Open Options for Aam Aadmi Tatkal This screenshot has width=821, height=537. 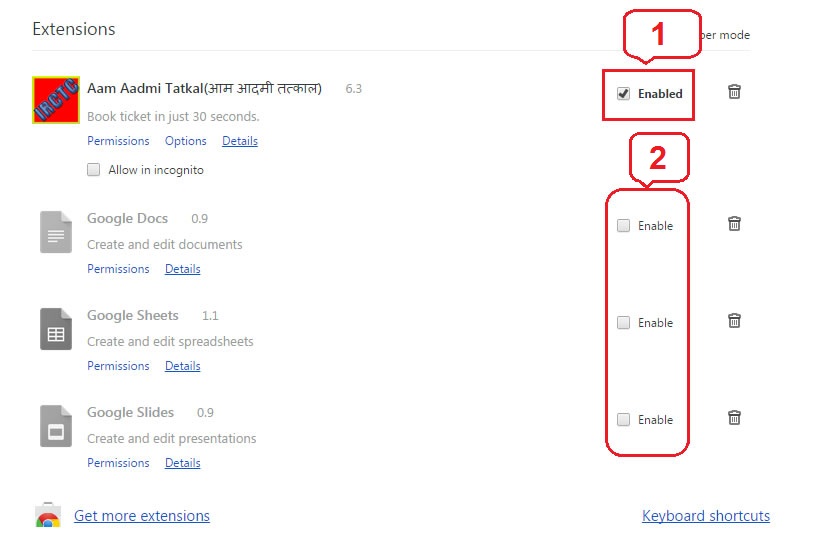pos(186,141)
